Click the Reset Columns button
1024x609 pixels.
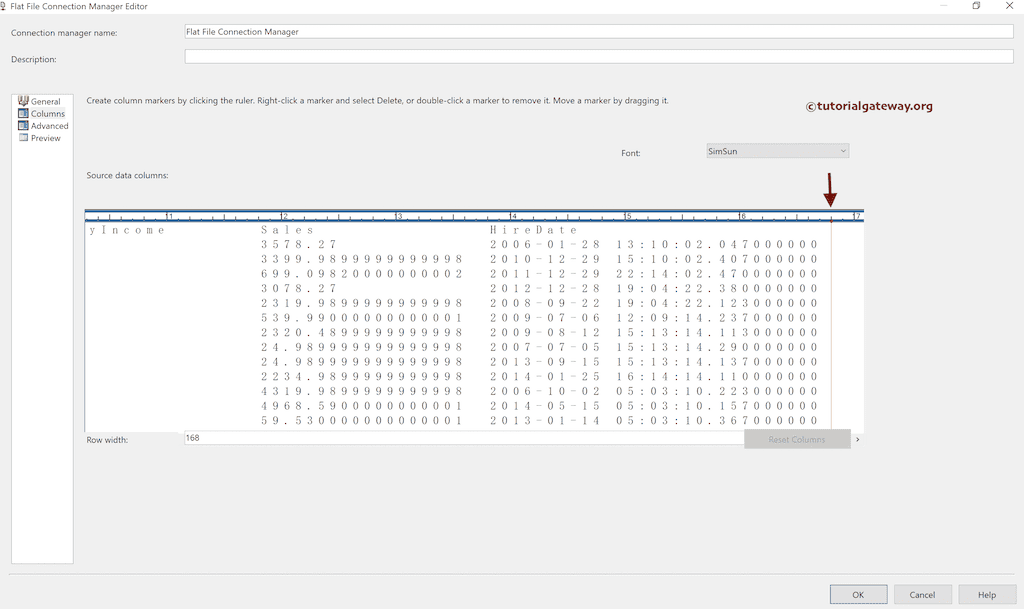(797, 439)
